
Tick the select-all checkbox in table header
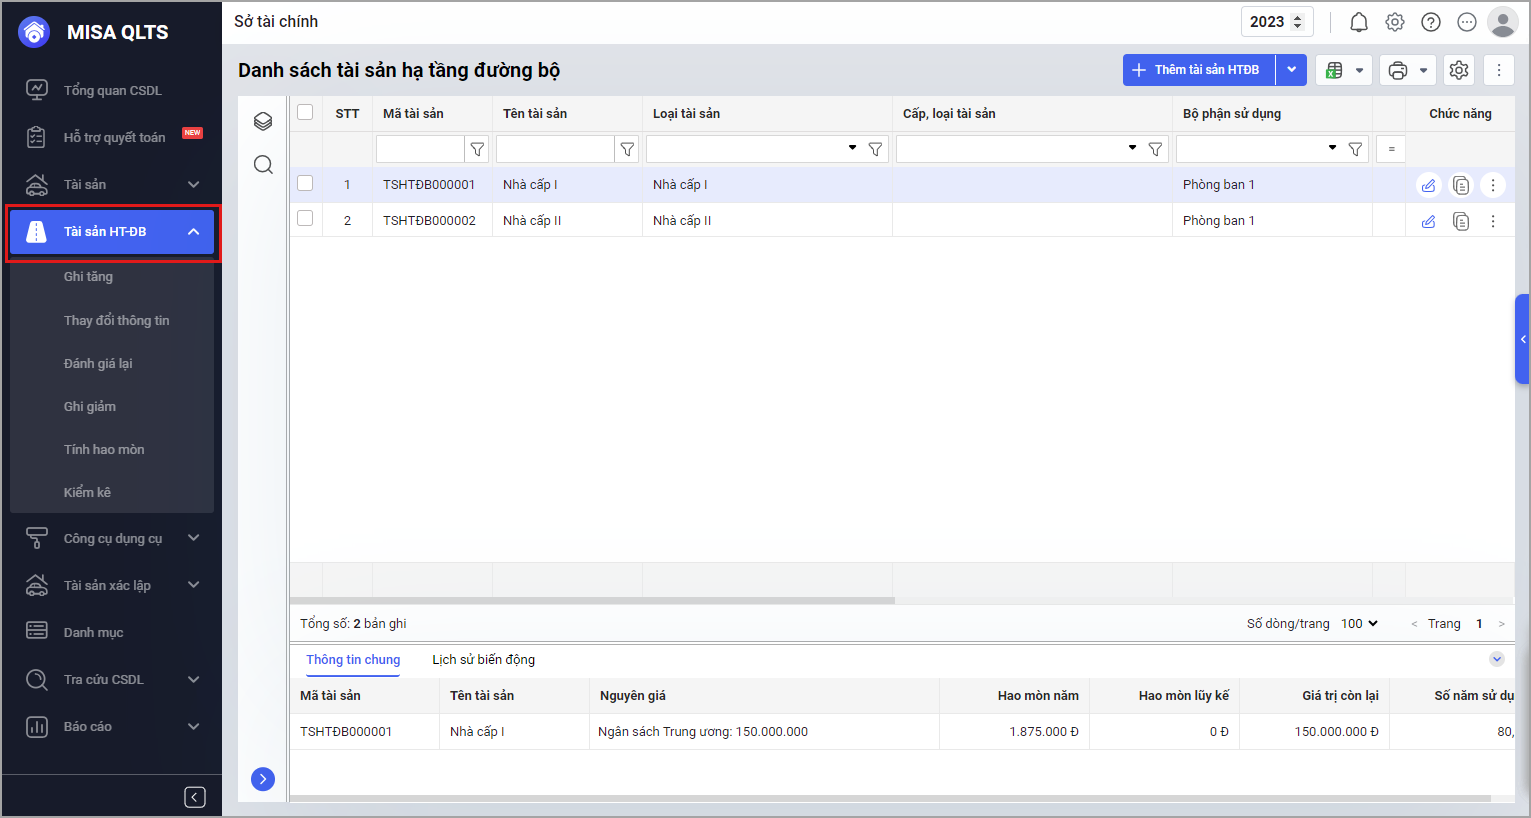pos(305,113)
